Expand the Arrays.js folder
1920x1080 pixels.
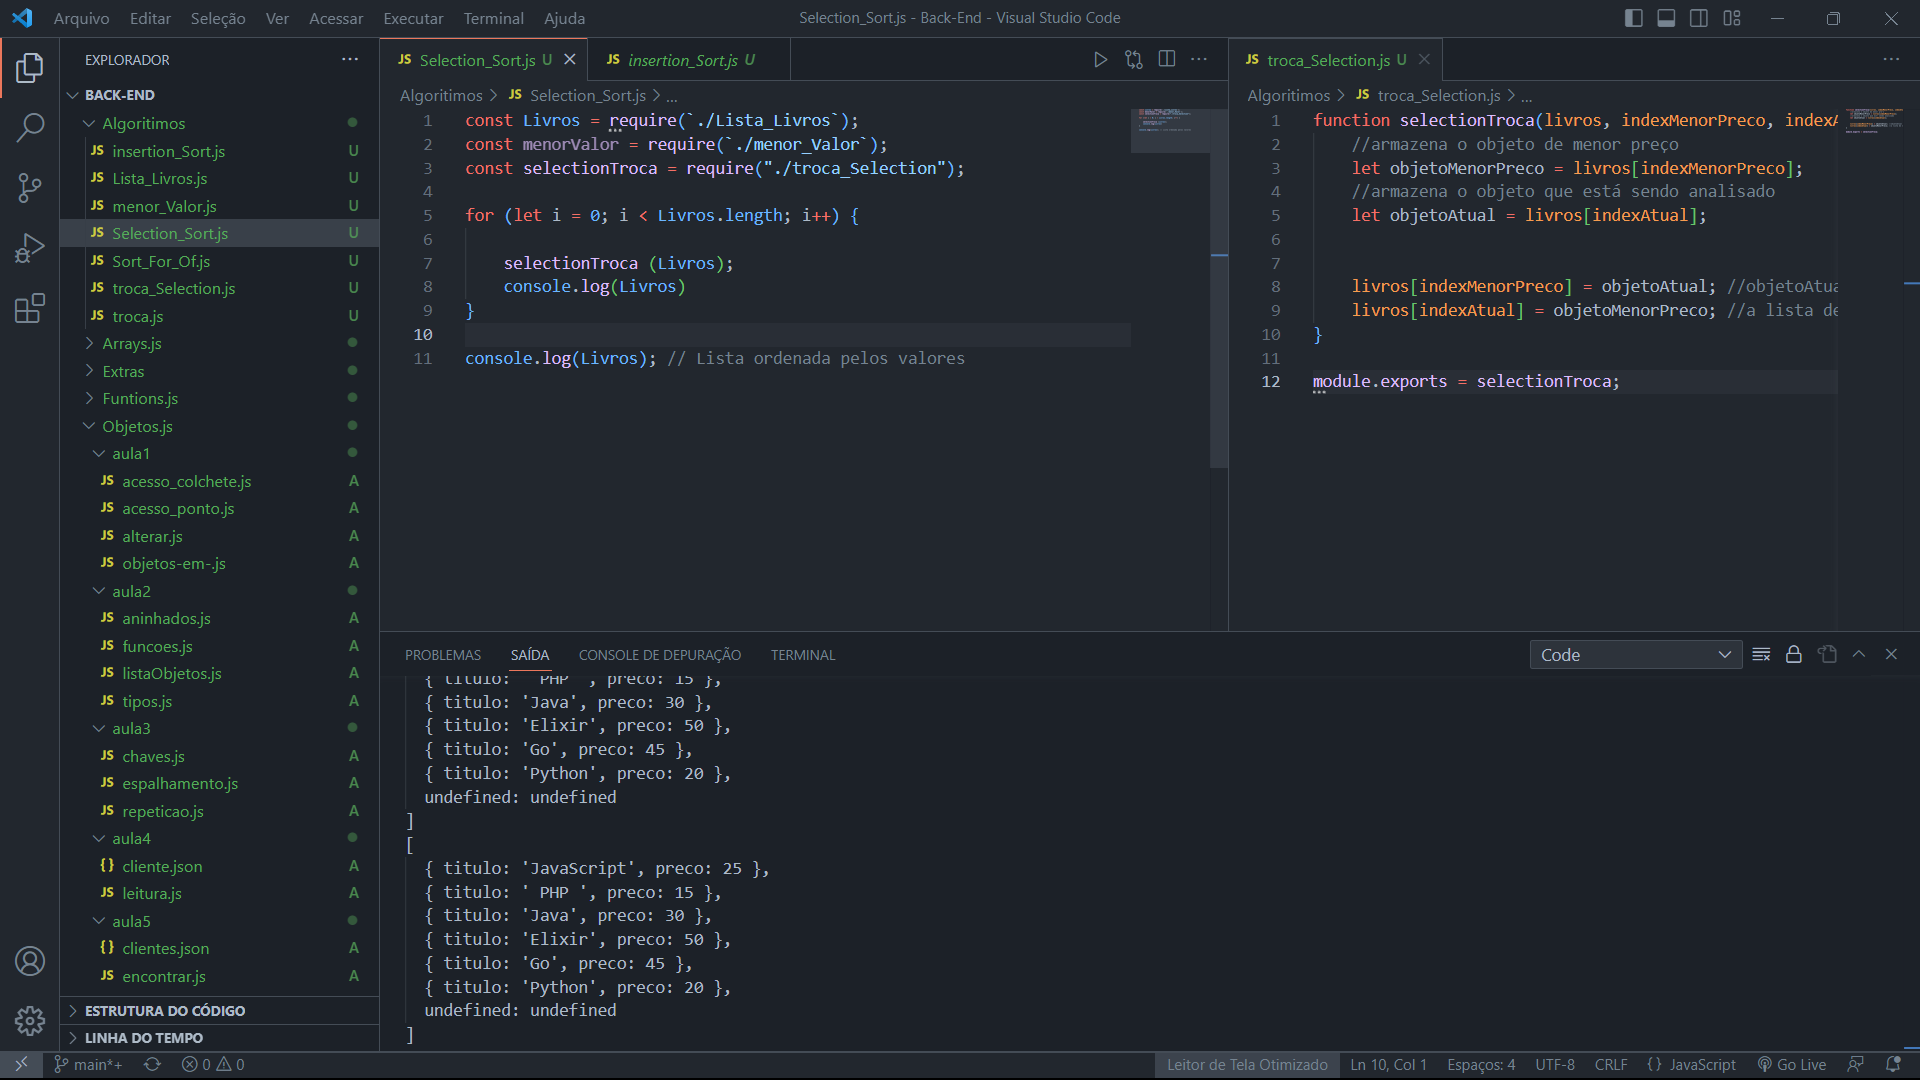(x=219, y=343)
